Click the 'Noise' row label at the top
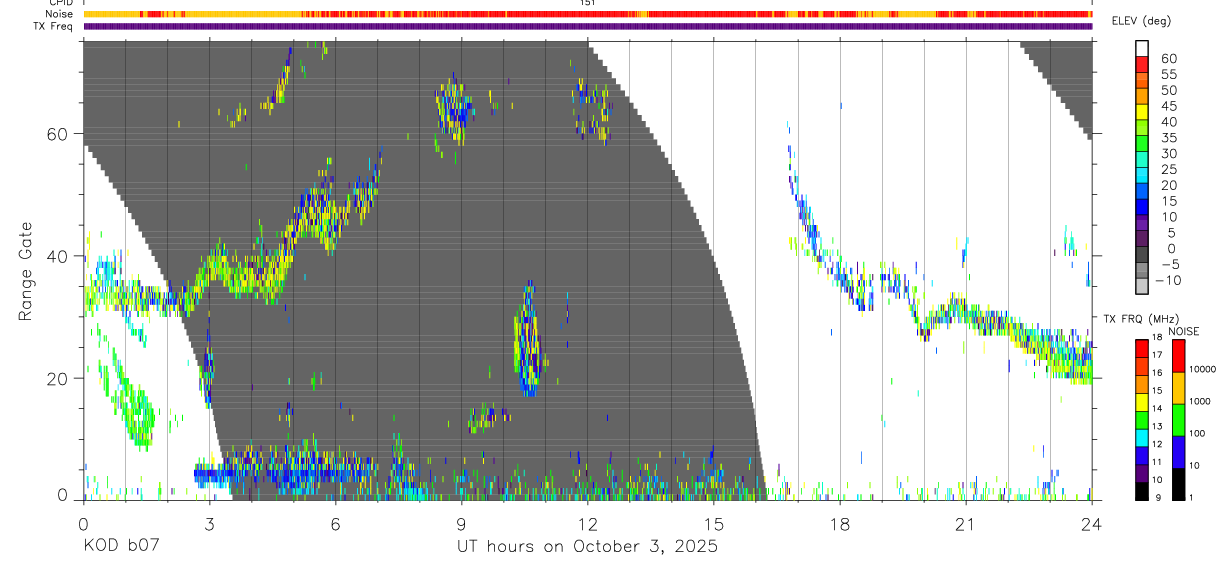This screenshot has height=567, width=1228. [x=60, y=14]
